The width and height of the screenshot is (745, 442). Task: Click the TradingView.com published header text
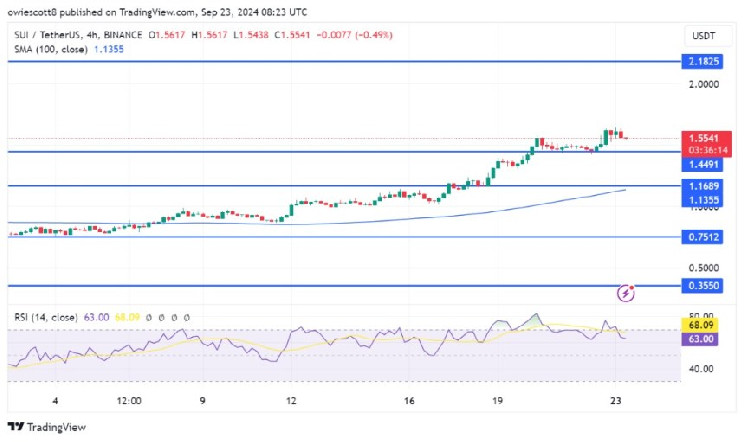pos(157,12)
